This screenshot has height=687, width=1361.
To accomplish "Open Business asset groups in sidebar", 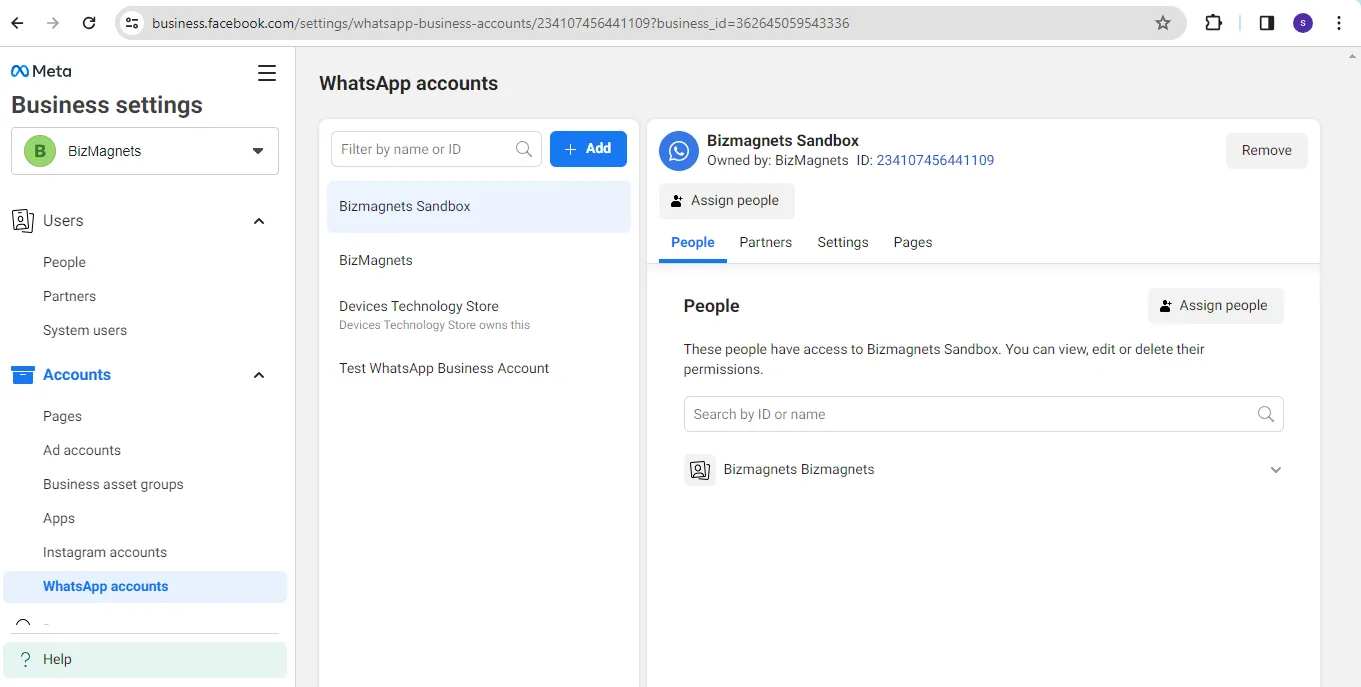I will coord(113,484).
